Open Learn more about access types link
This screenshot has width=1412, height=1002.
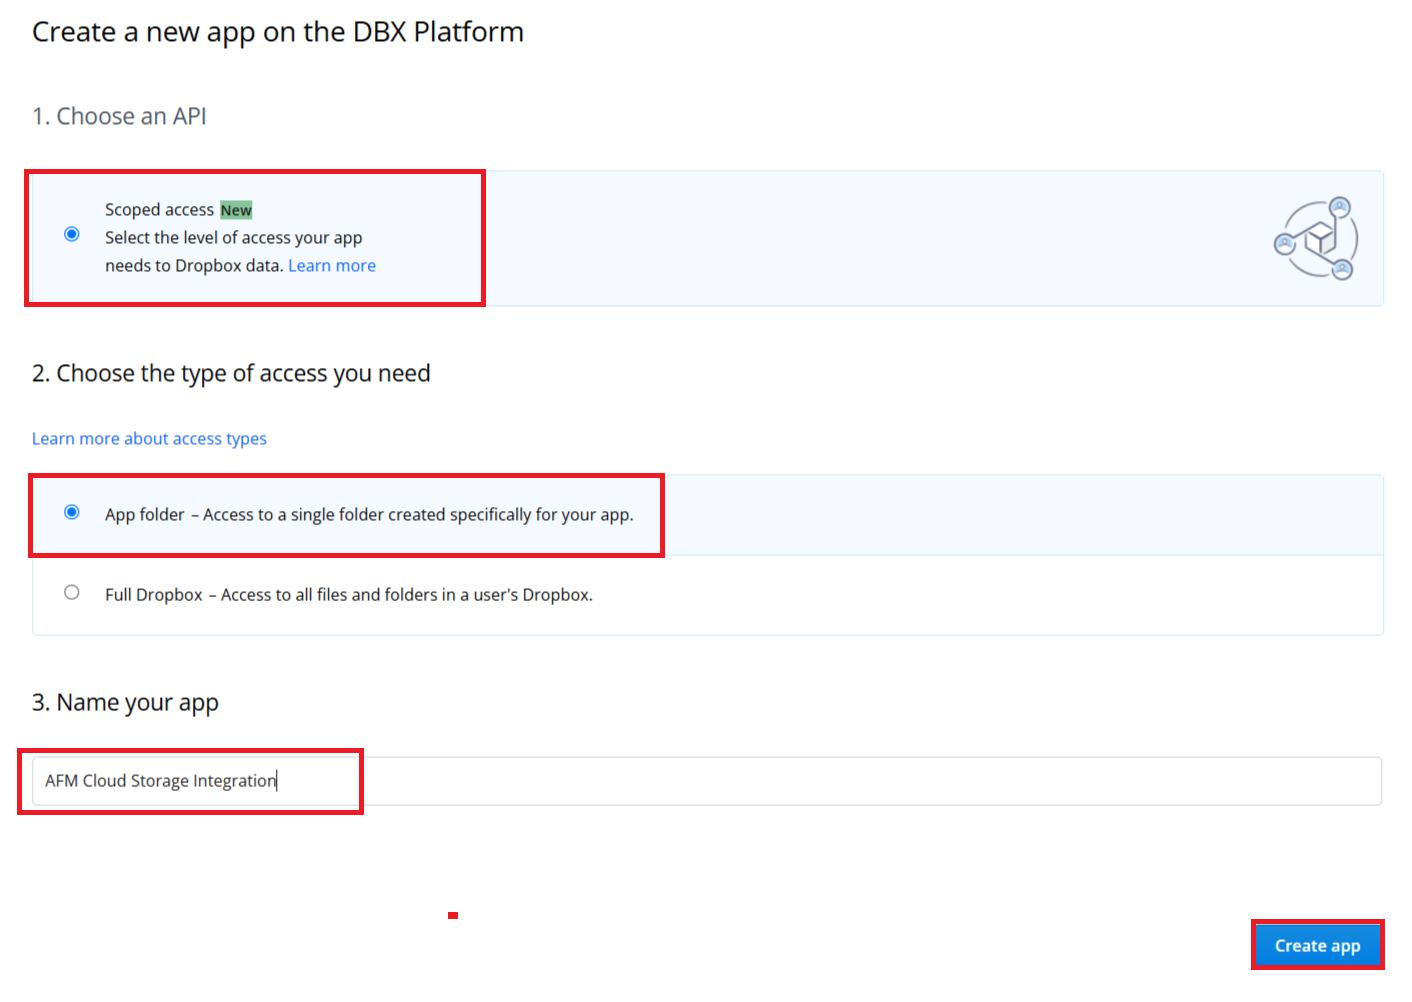(x=149, y=439)
